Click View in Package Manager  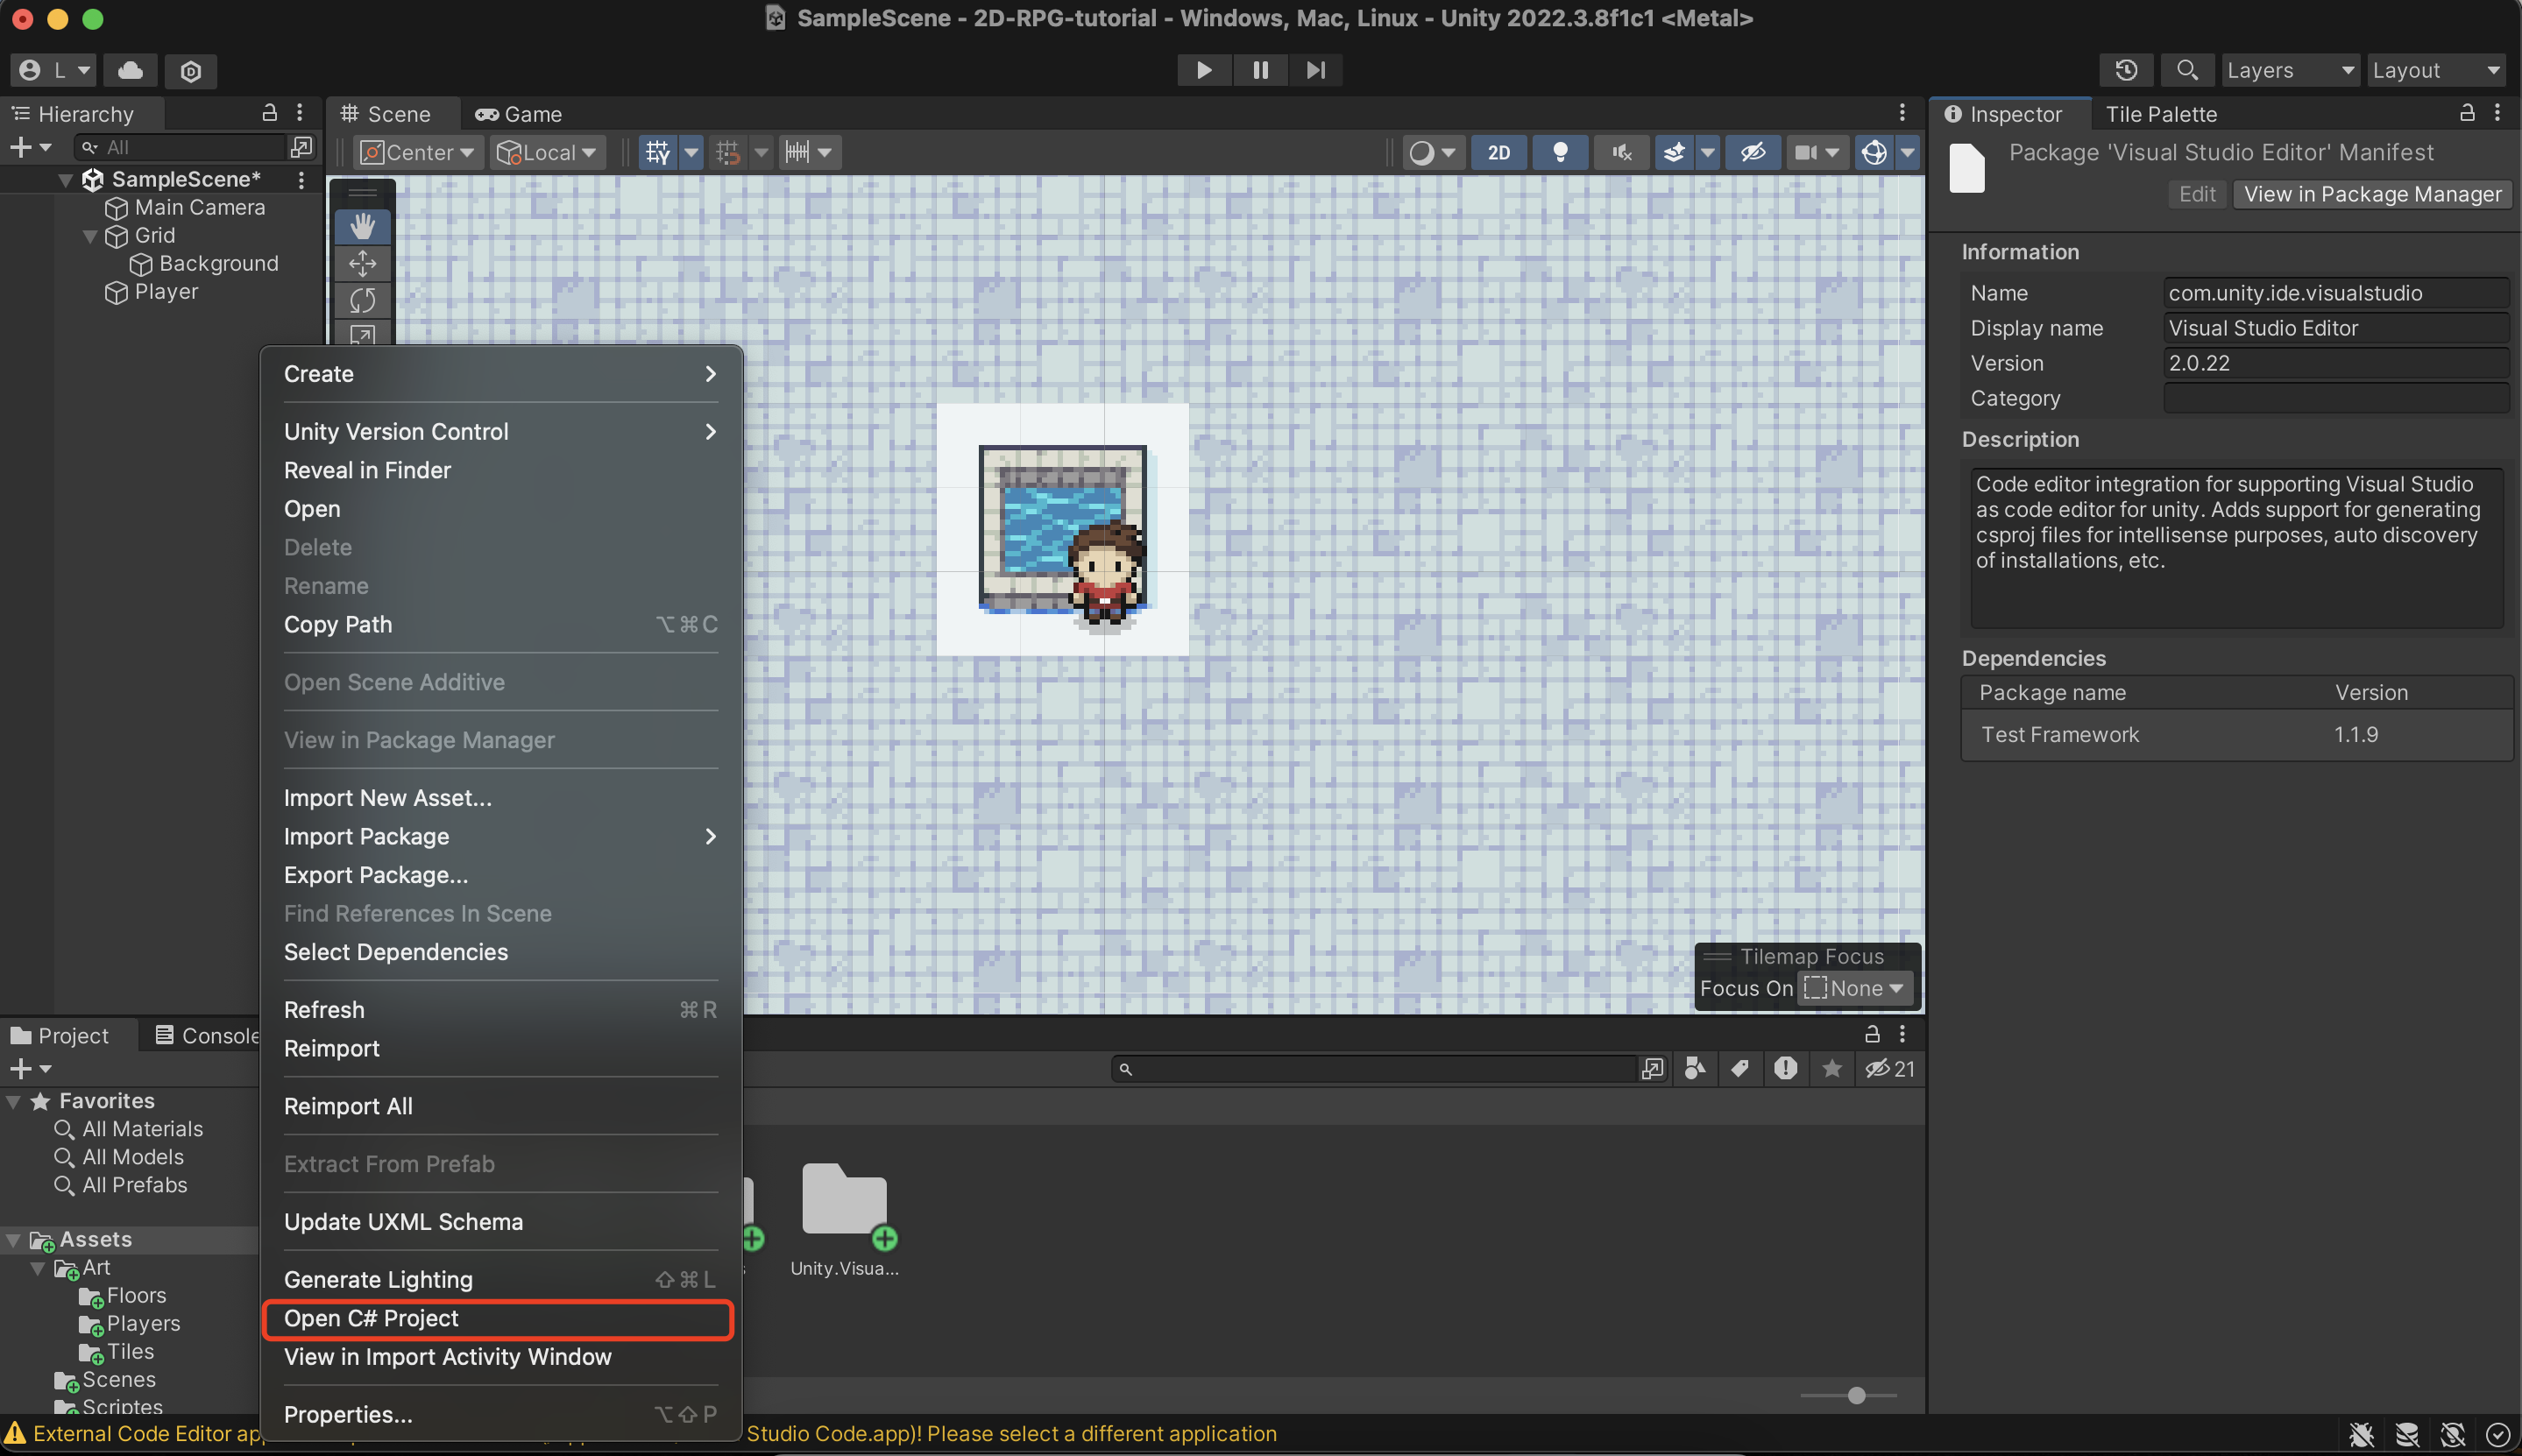coord(2370,193)
